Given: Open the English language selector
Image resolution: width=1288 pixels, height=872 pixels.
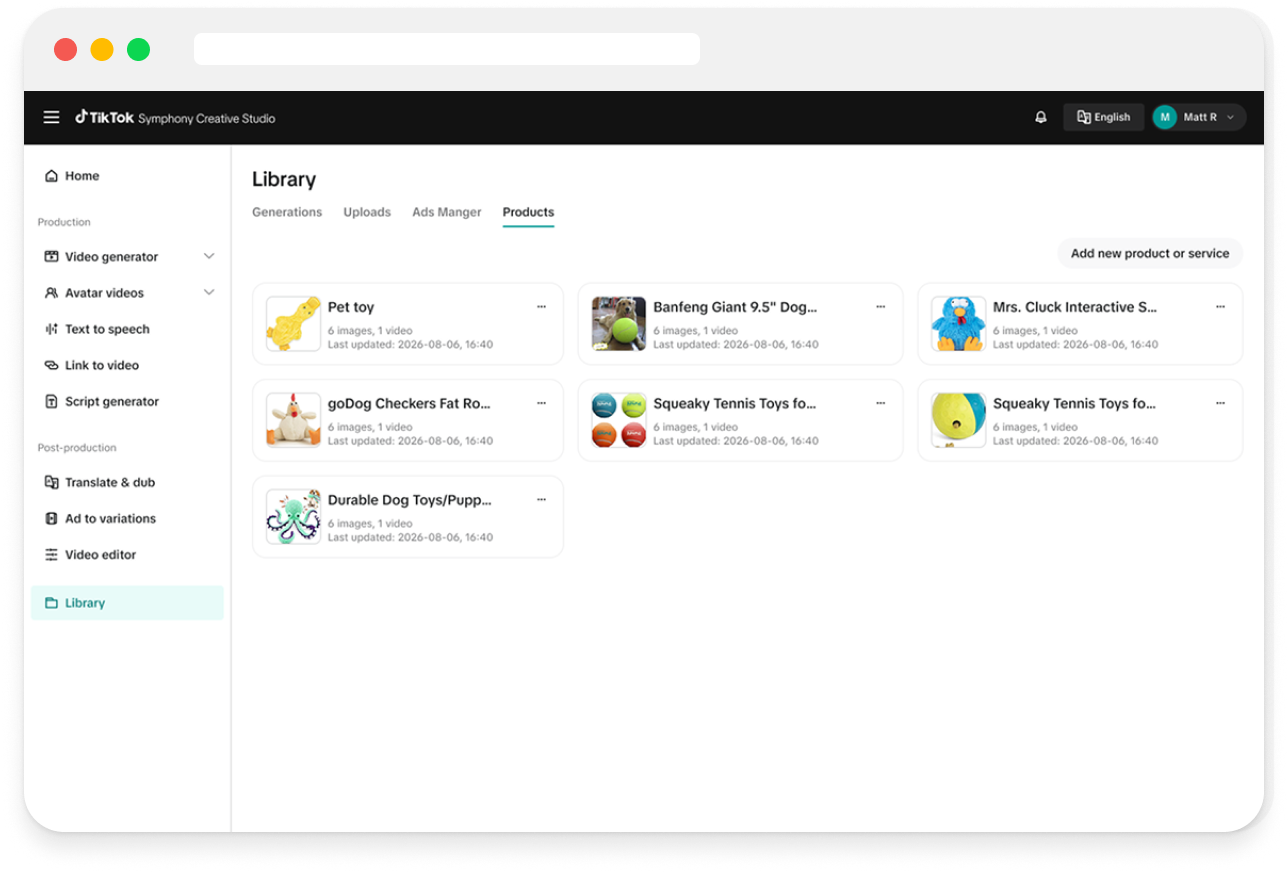Looking at the screenshot, I should click(x=1103, y=117).
